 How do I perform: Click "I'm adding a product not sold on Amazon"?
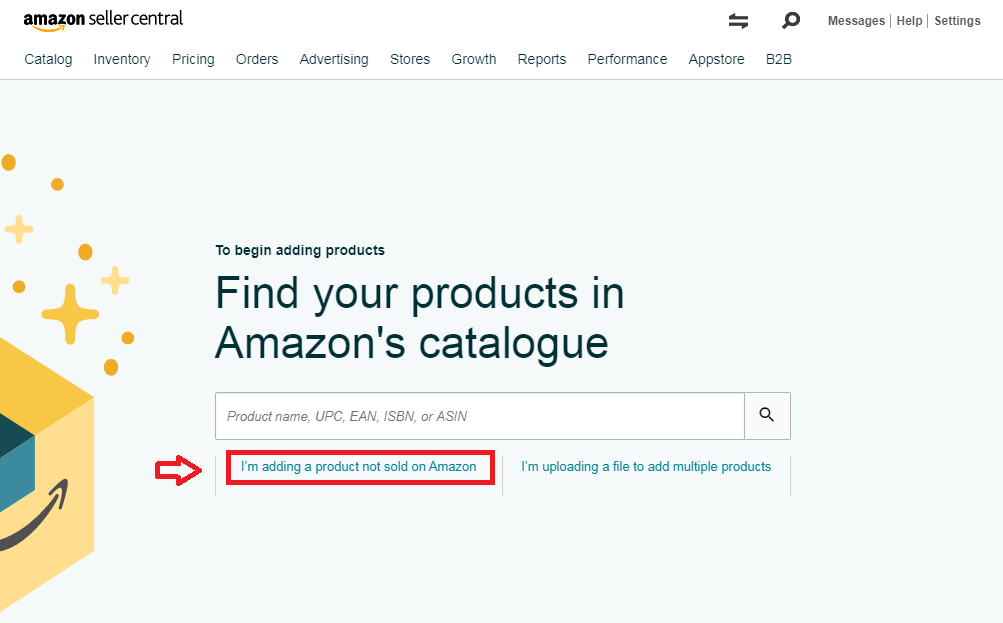359,467
